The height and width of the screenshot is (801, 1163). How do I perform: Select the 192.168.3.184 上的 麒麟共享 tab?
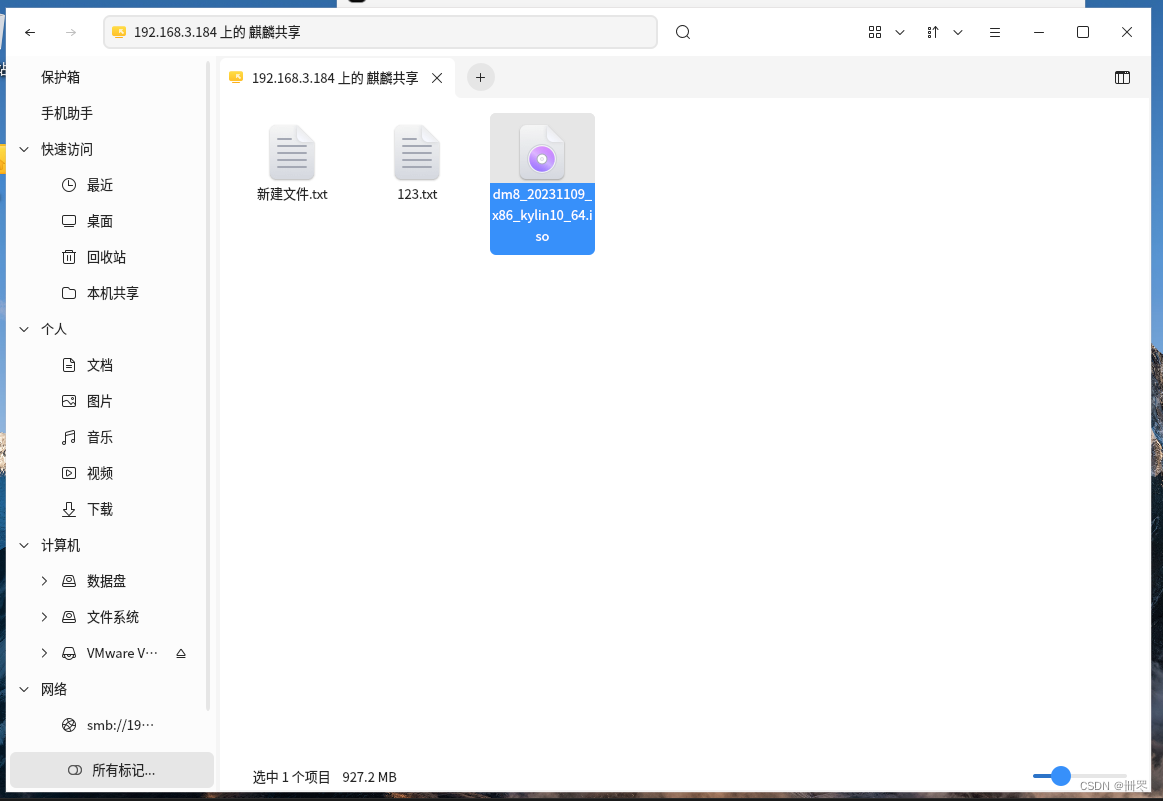point(335,78)
